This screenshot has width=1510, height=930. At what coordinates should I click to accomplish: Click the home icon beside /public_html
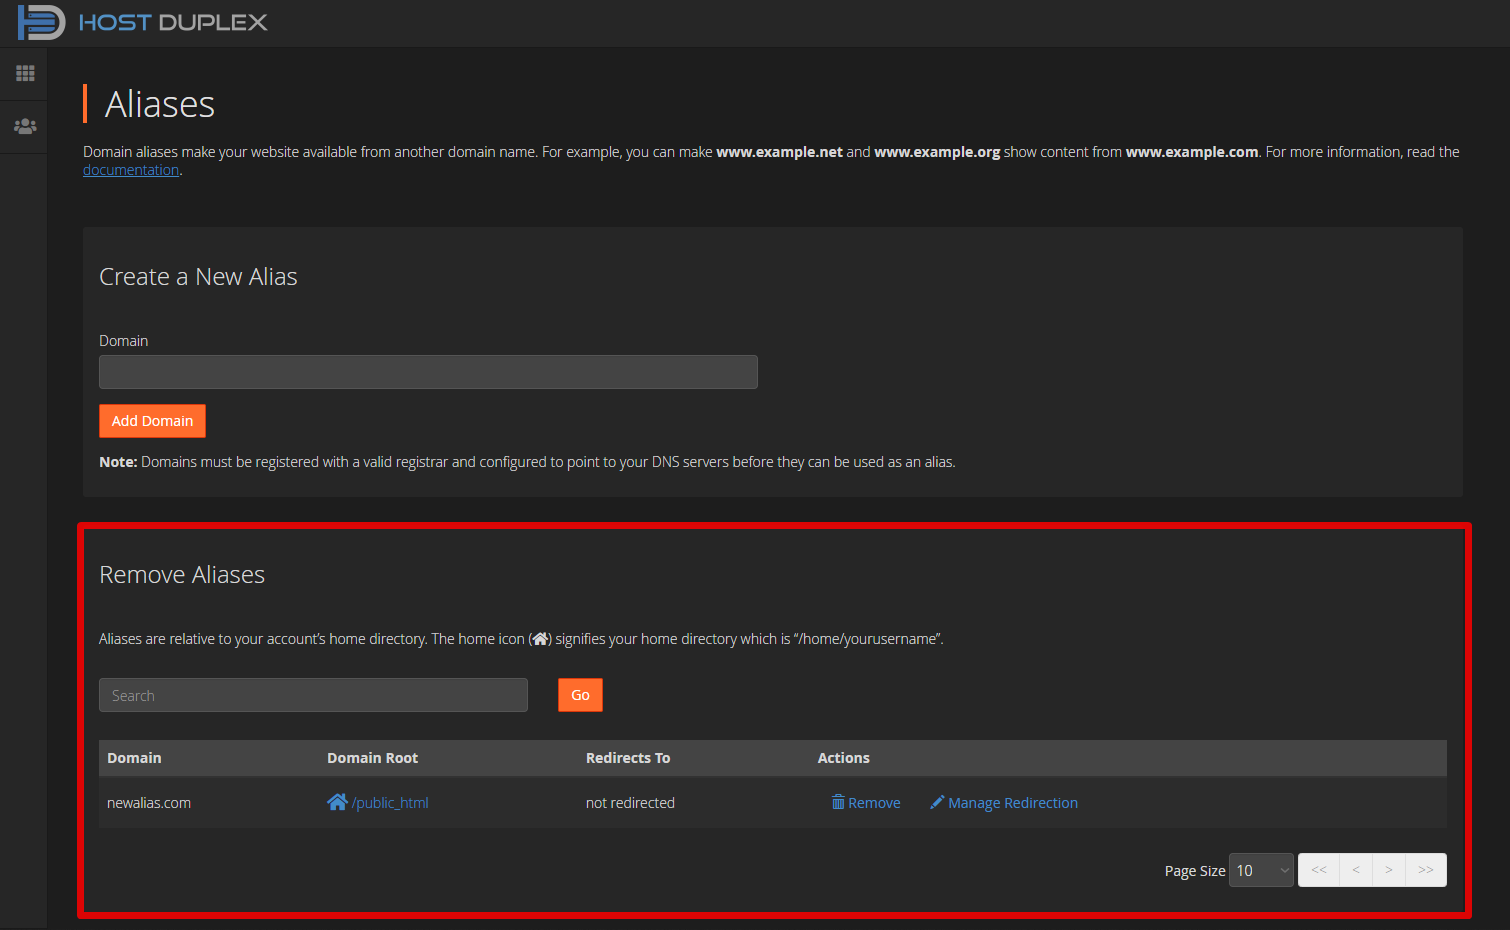337,802
